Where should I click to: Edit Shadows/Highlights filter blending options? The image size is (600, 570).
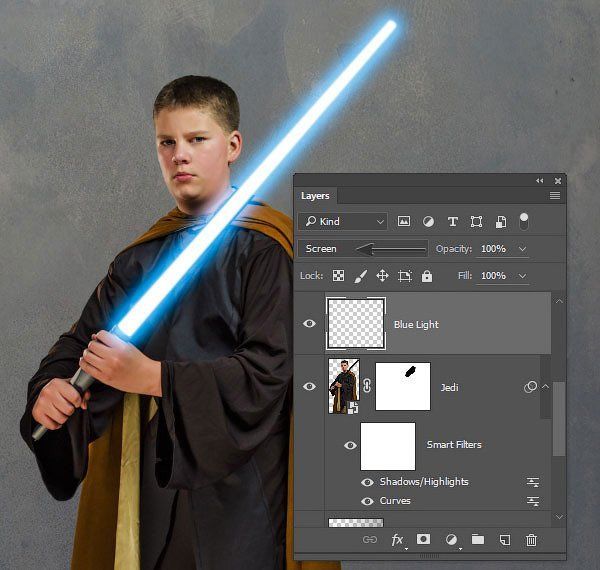point(533,482)
